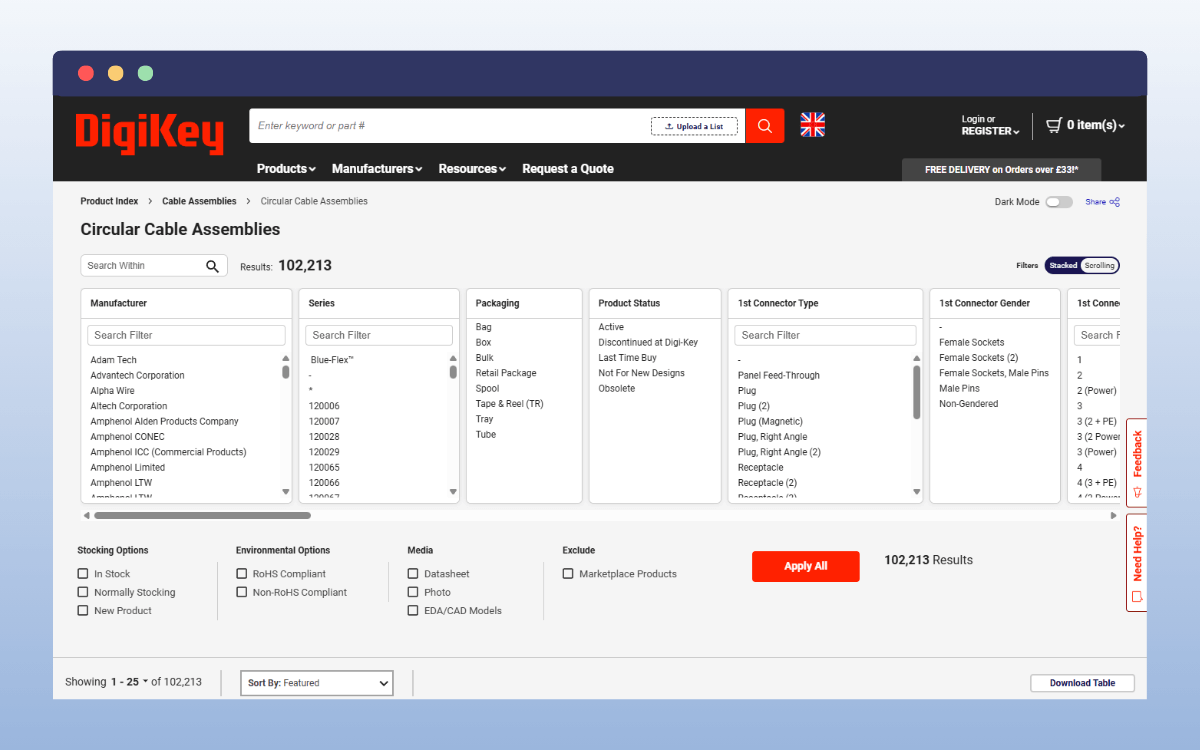Expand the Products menu
The width and height of the screenshot is (1200, 750).
coord(285,169)
